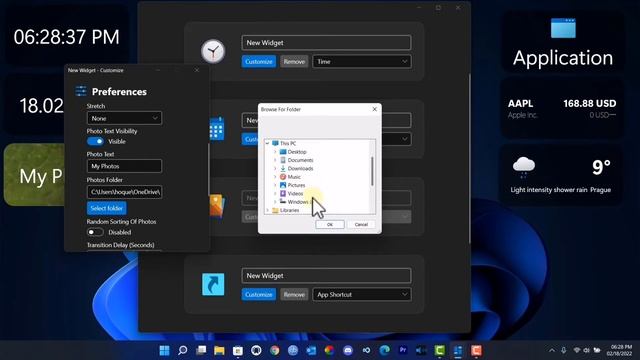Launch Microsoft Edge from the taskbar

click(x=384, y=350)
